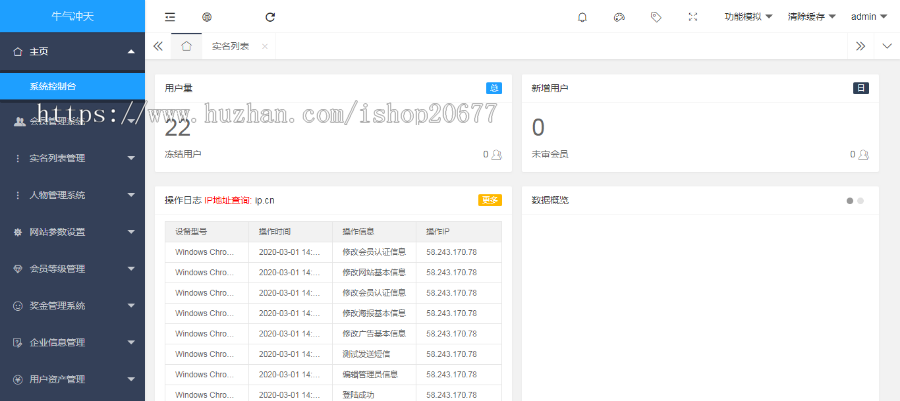Select first 数据概览 carousel dot
Viewport: 900px width, 401px height.
849,201
